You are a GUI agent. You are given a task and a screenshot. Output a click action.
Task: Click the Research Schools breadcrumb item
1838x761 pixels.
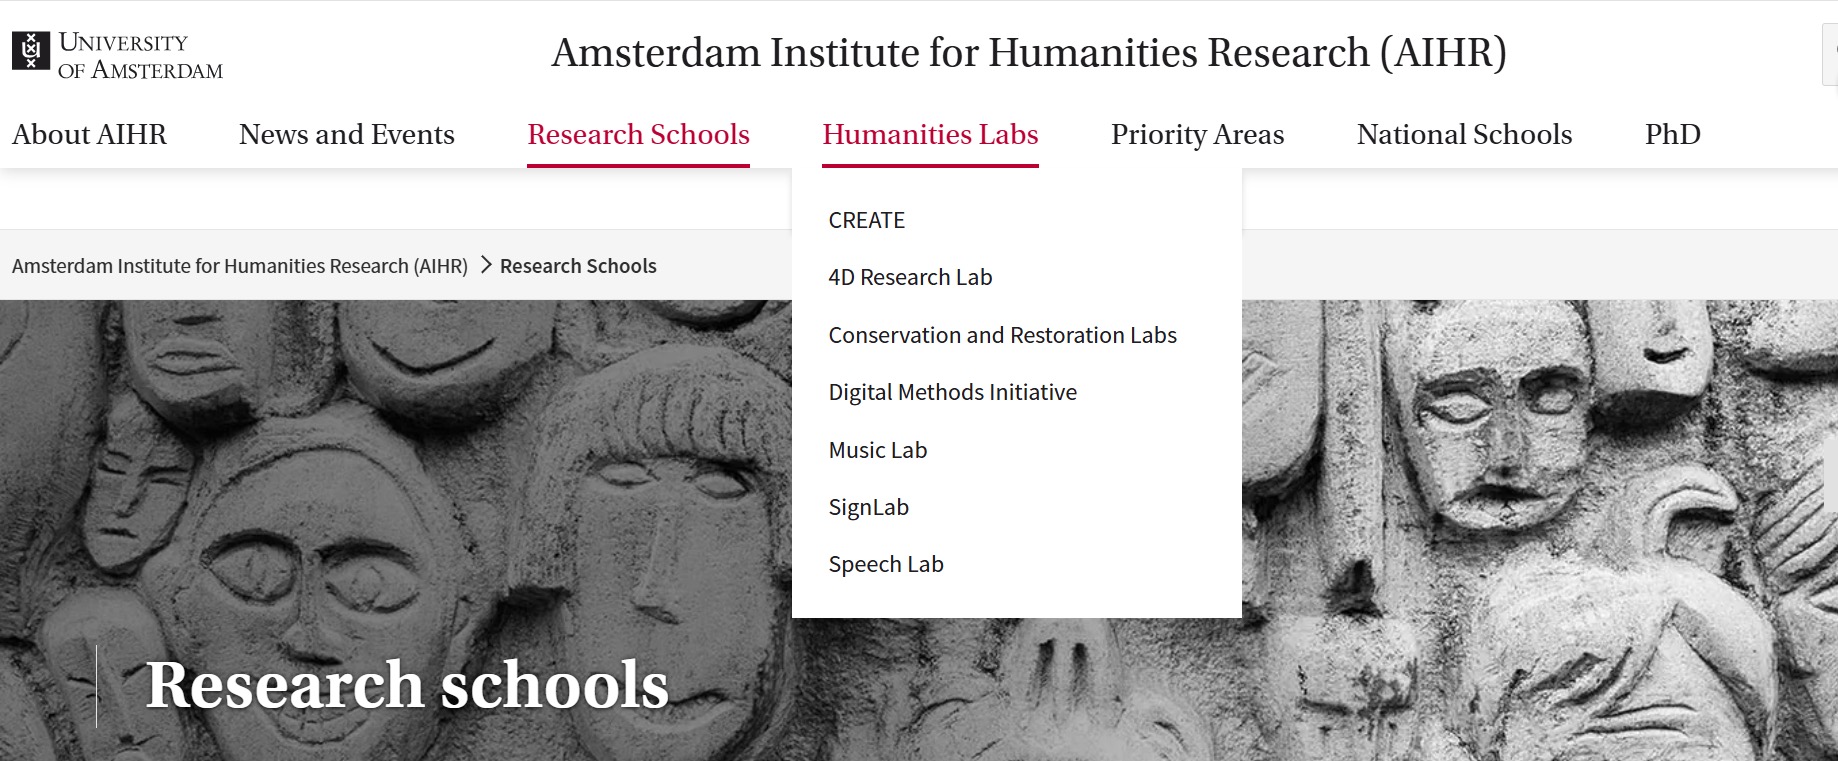[578, 266]
